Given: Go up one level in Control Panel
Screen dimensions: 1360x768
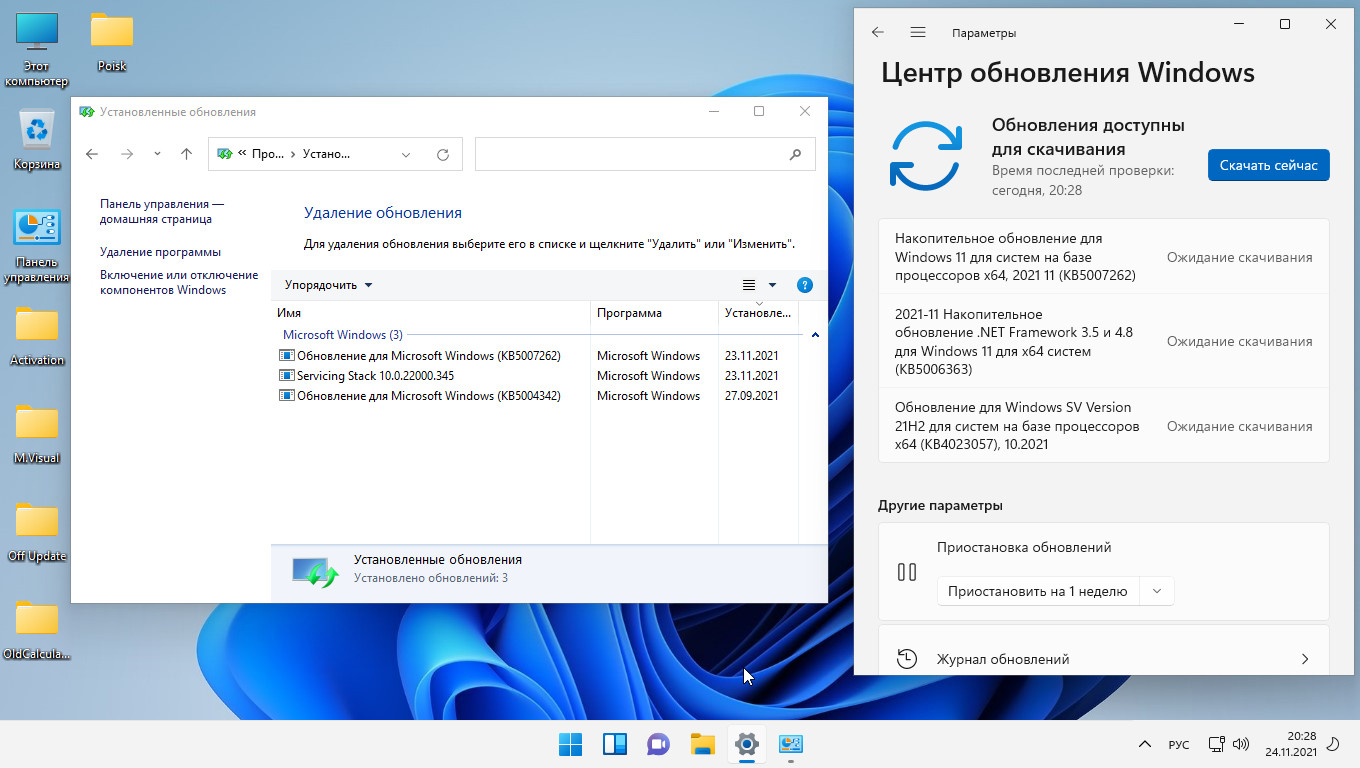Looking at the screenshot, I should pyautogui.click(x=186, y=154).
